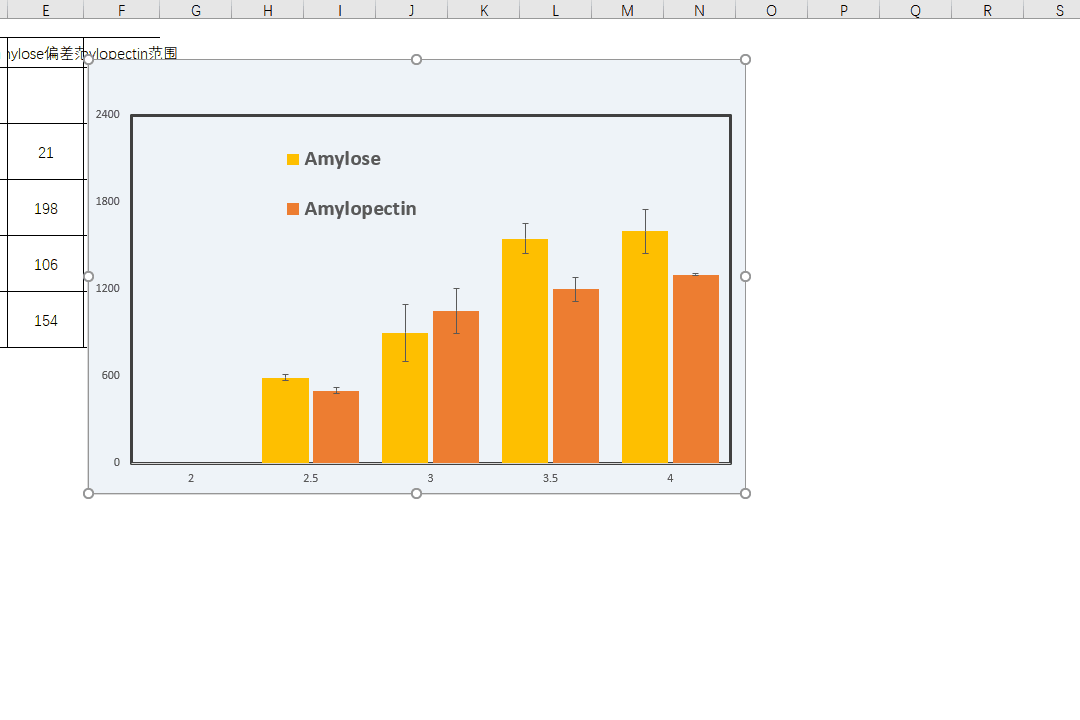
Task: Click error bar on Amylopectin bar at 3.5
Action: click(576, 289)
